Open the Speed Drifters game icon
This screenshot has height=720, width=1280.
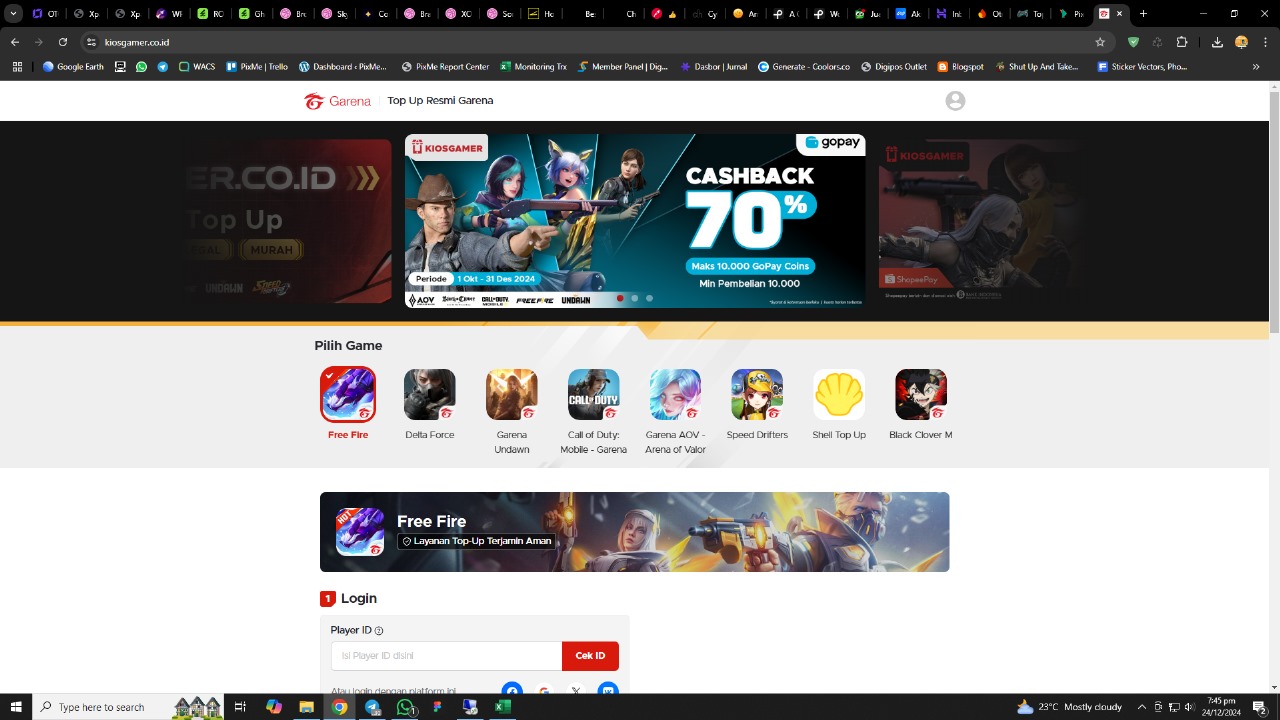tap(757, 394)
